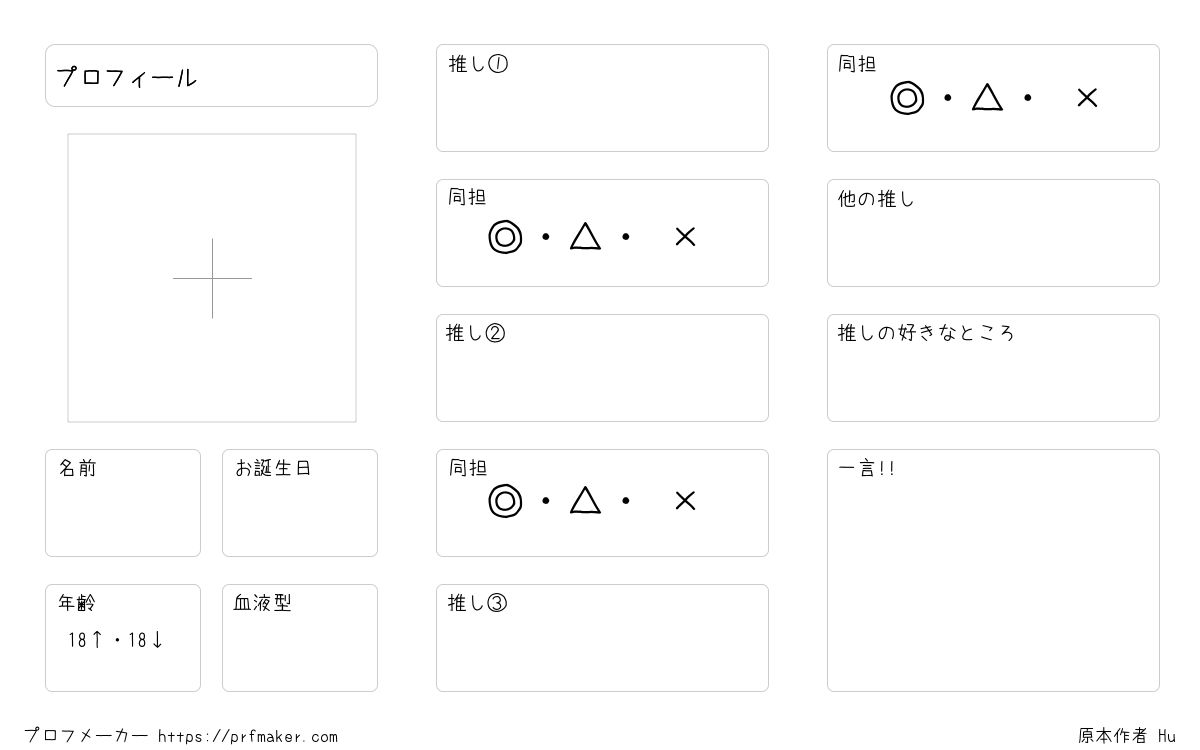The width and height of the screenshot is (1200, 750).
Task: Choose the 18↑ age option
Action: [85, 640]
